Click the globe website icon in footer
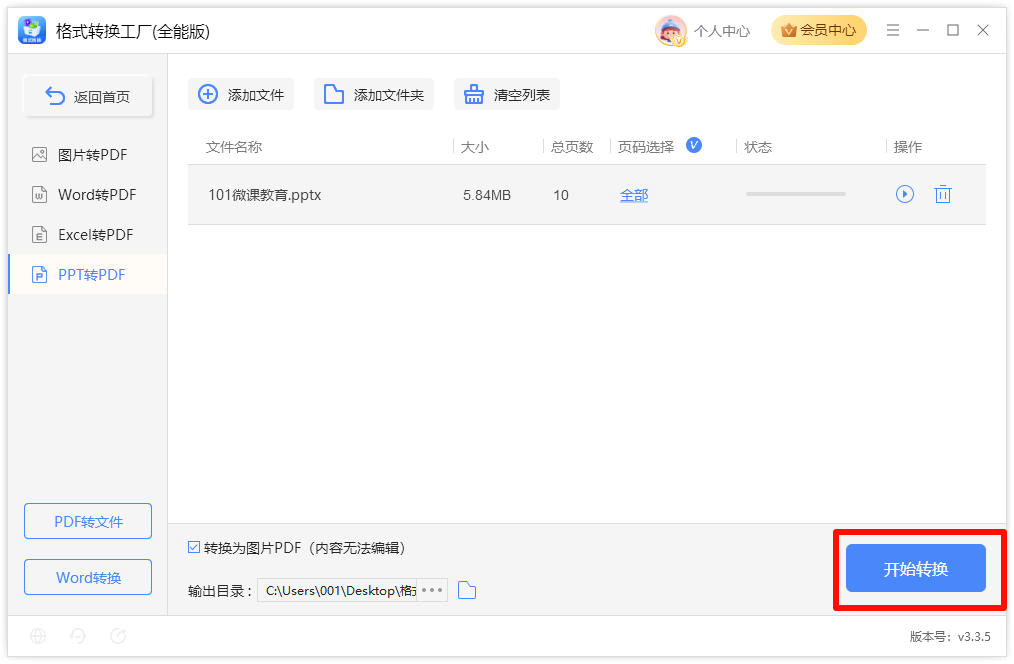 point(38,636)
